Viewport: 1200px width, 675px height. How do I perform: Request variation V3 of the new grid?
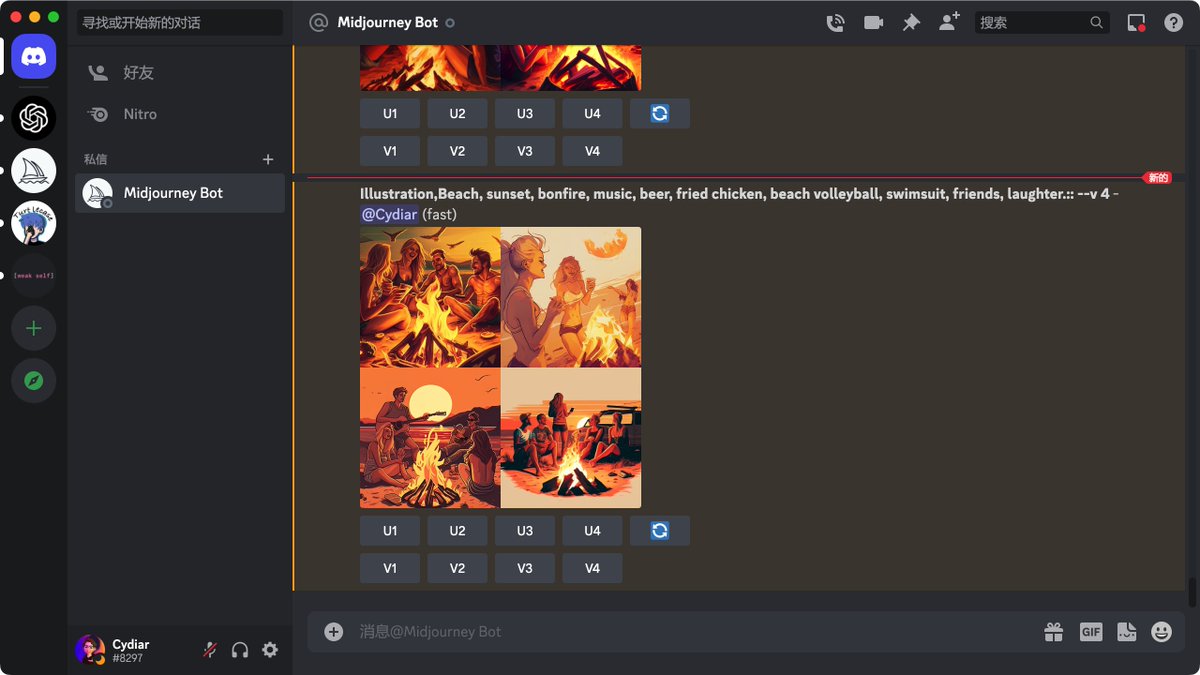pos(524,567)
